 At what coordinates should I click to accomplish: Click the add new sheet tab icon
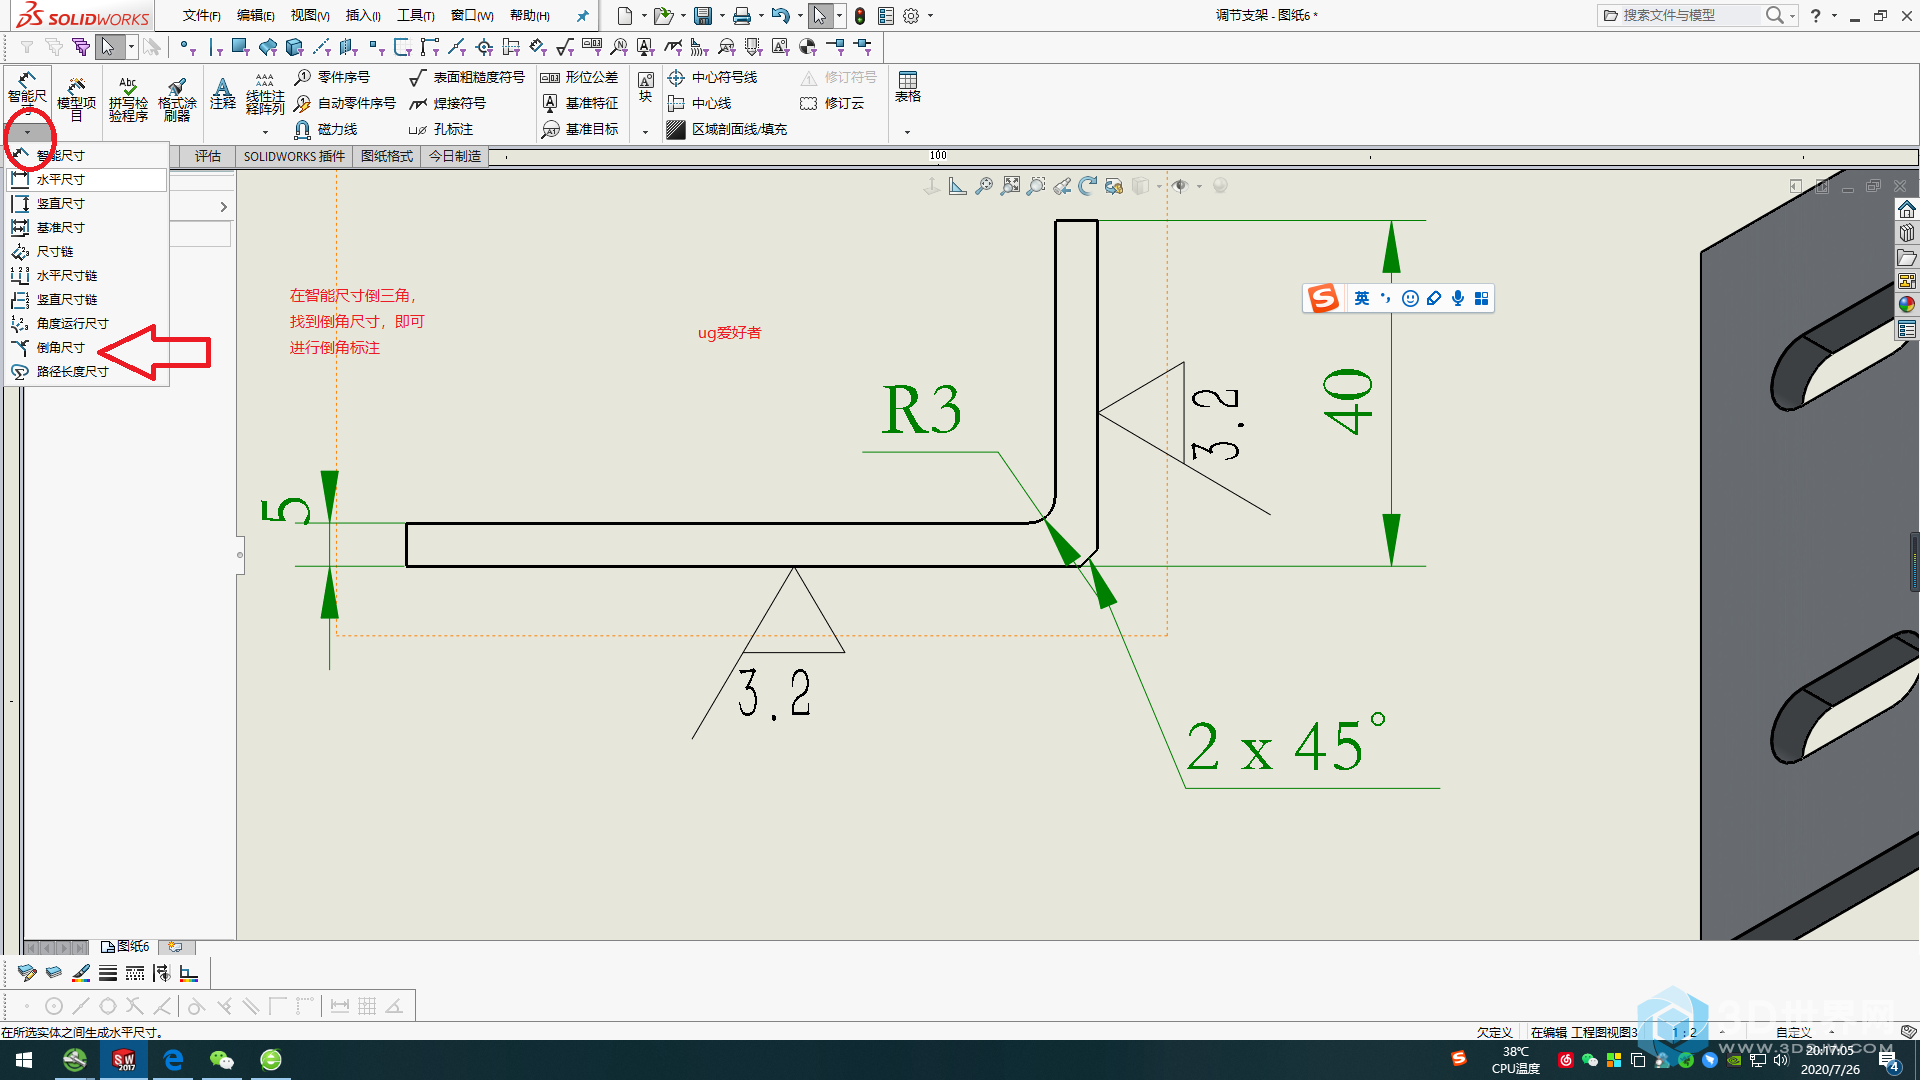[x=176, y=946]
